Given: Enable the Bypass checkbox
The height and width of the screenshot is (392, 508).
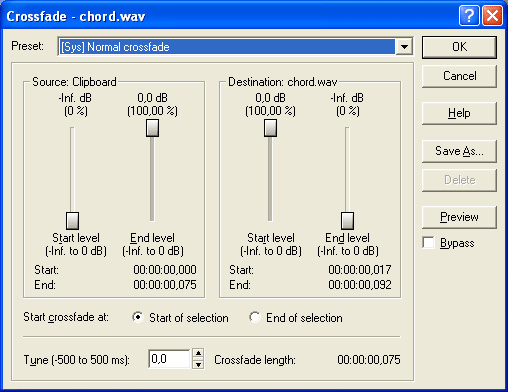Looking at the screenshot, I should 428,243.
